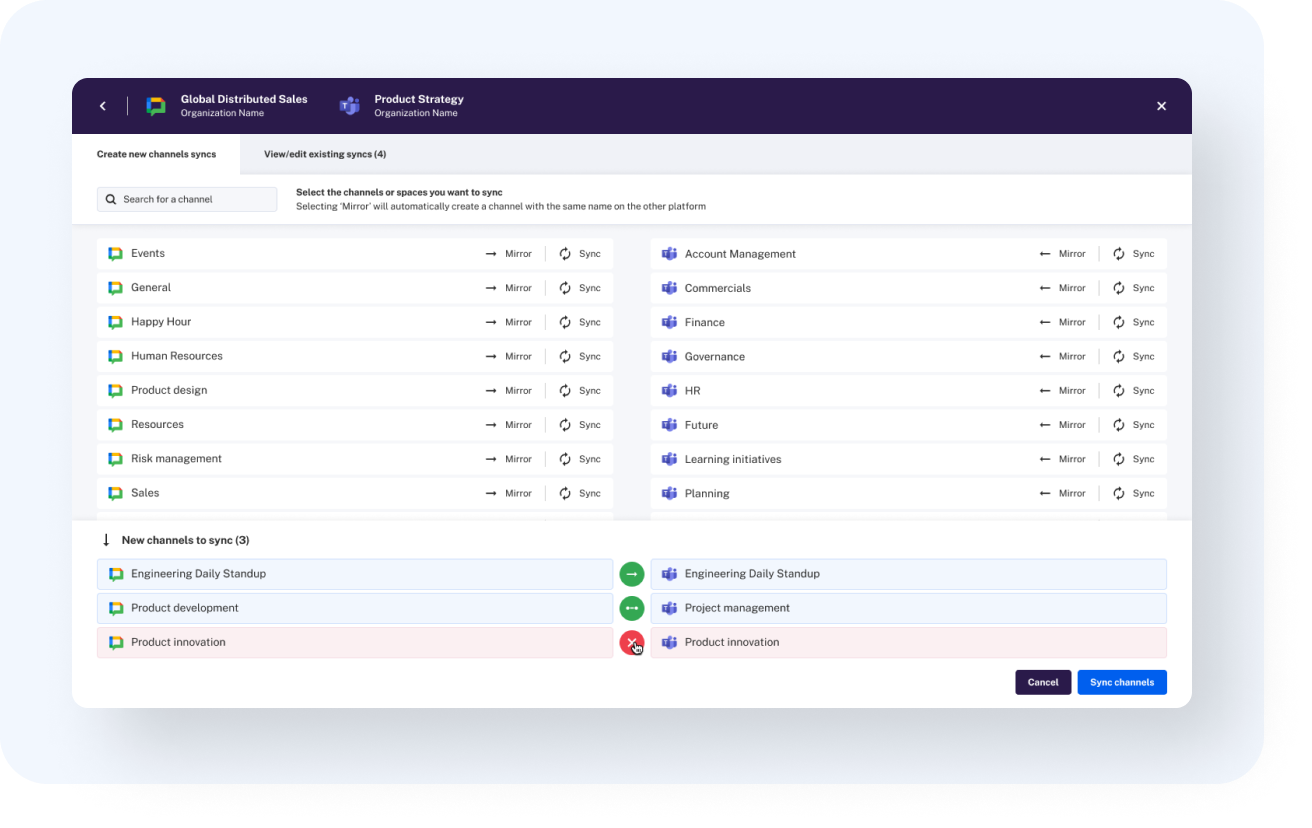Sync the Product design channel
This screenshot has height=828, width=1312.
[x=580, y=391]
